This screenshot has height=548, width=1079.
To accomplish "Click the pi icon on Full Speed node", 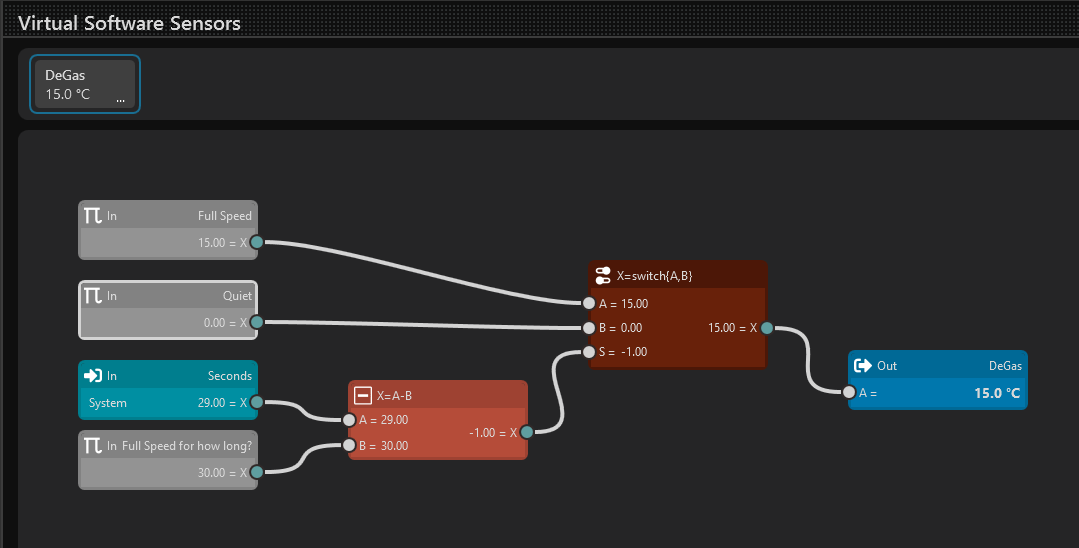I will [92, 215].
